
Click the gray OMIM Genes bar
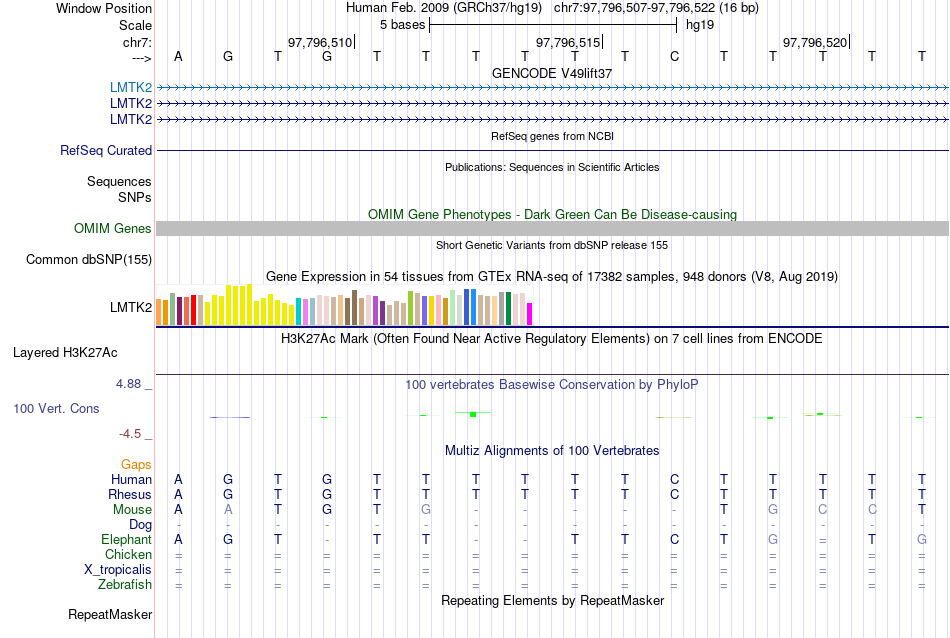pos(553,228)
